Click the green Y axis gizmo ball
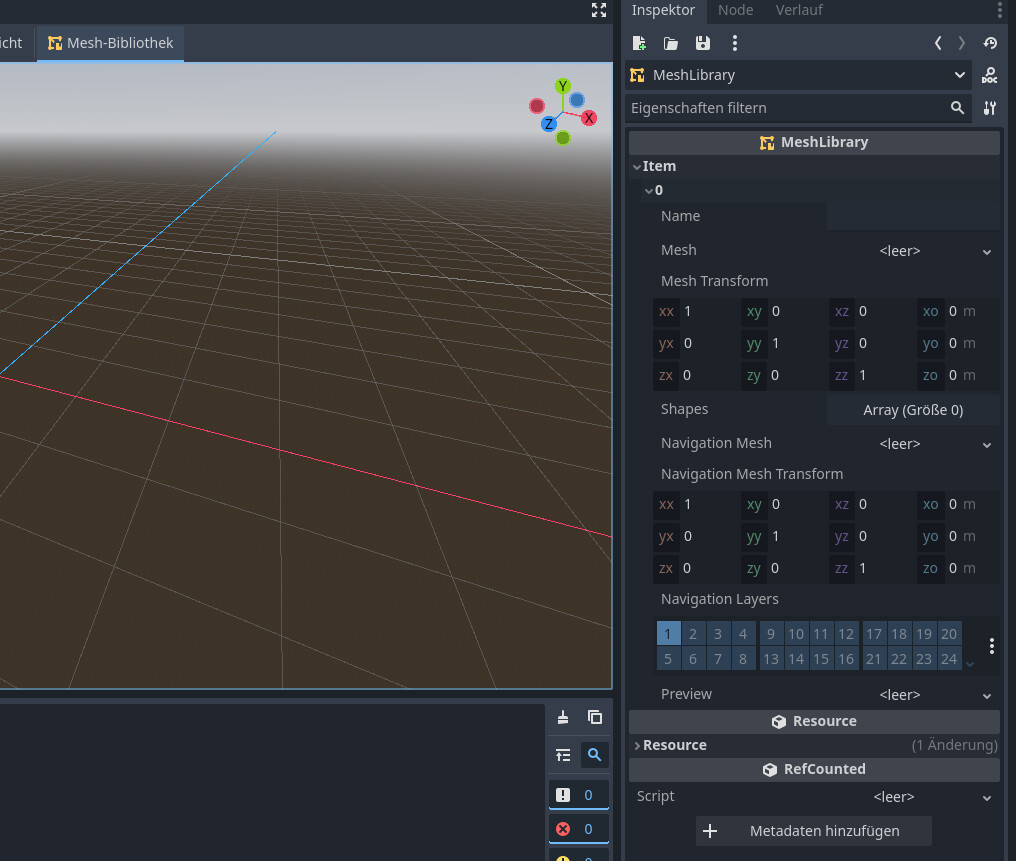This screenshot has width=1016, height=861. pyautogui.click(x=561, y=86)
